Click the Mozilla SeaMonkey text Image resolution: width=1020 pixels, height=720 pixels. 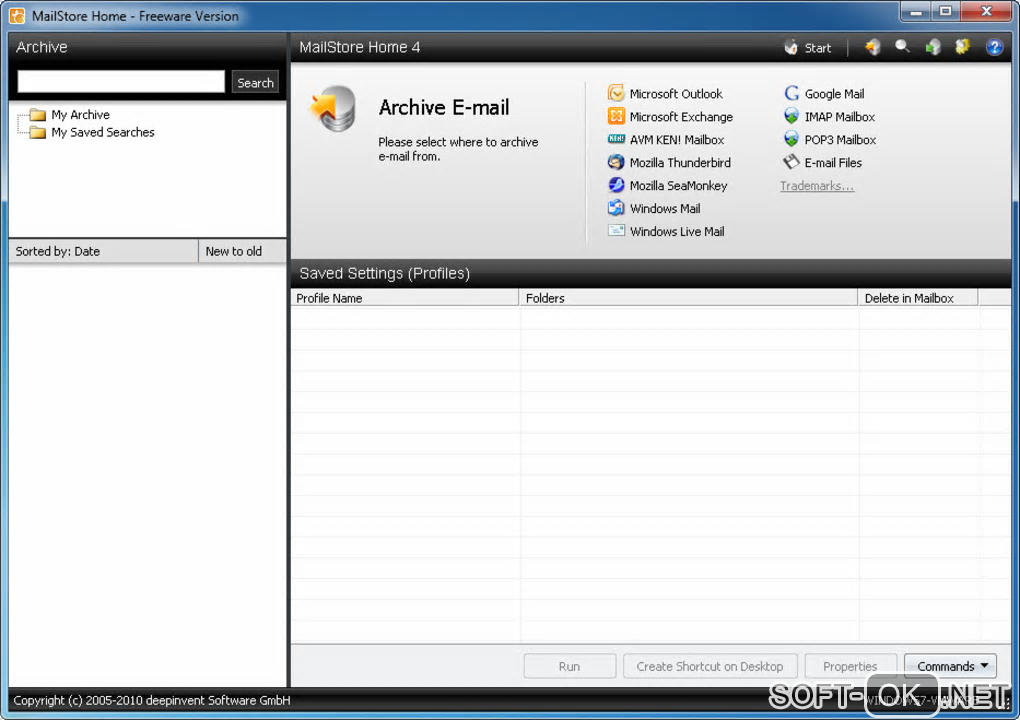[678, 186]
